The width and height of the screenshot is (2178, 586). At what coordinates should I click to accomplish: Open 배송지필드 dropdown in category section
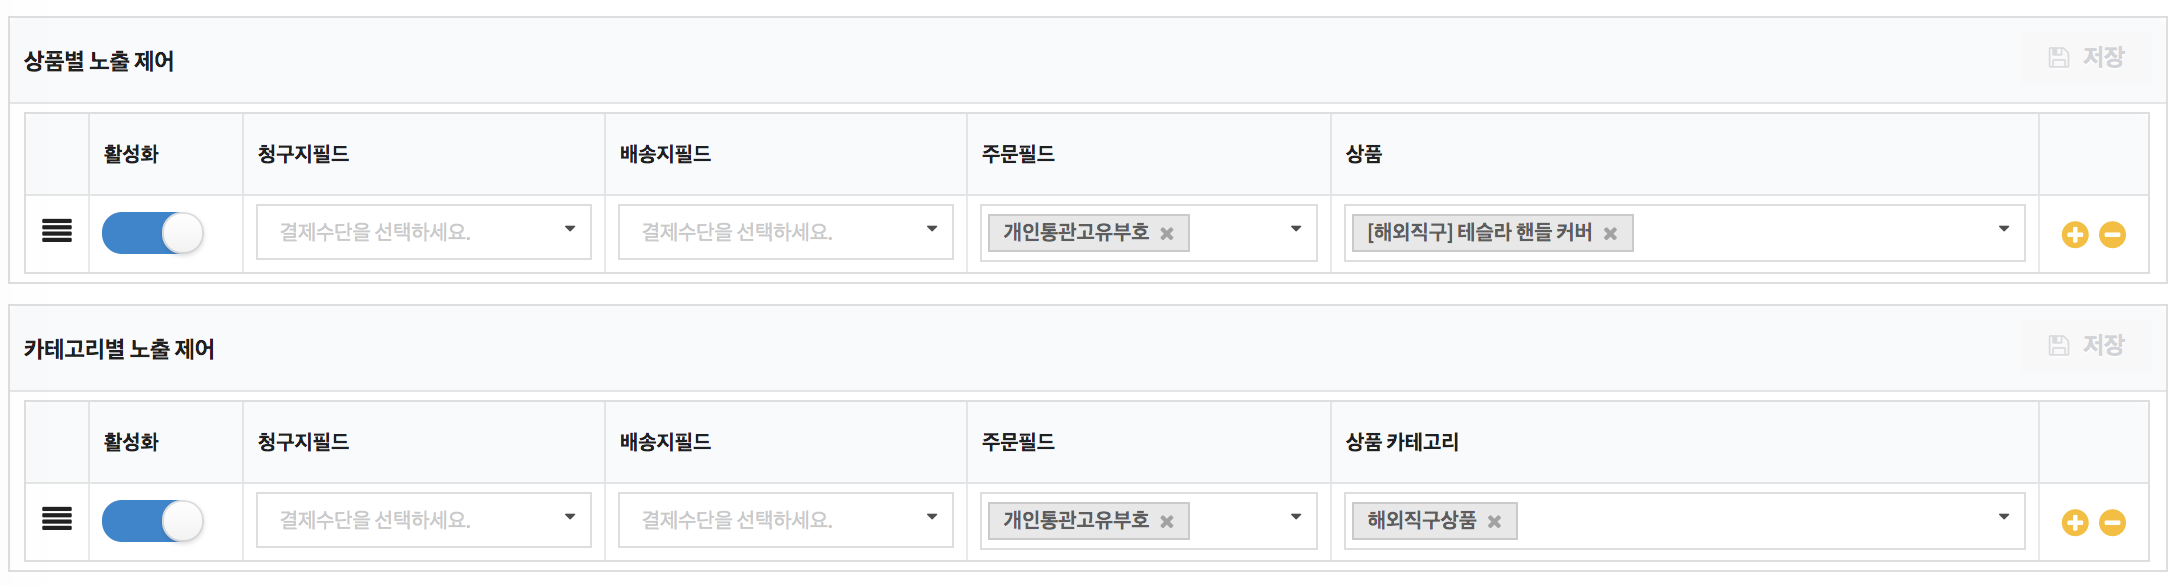[786, 520]
